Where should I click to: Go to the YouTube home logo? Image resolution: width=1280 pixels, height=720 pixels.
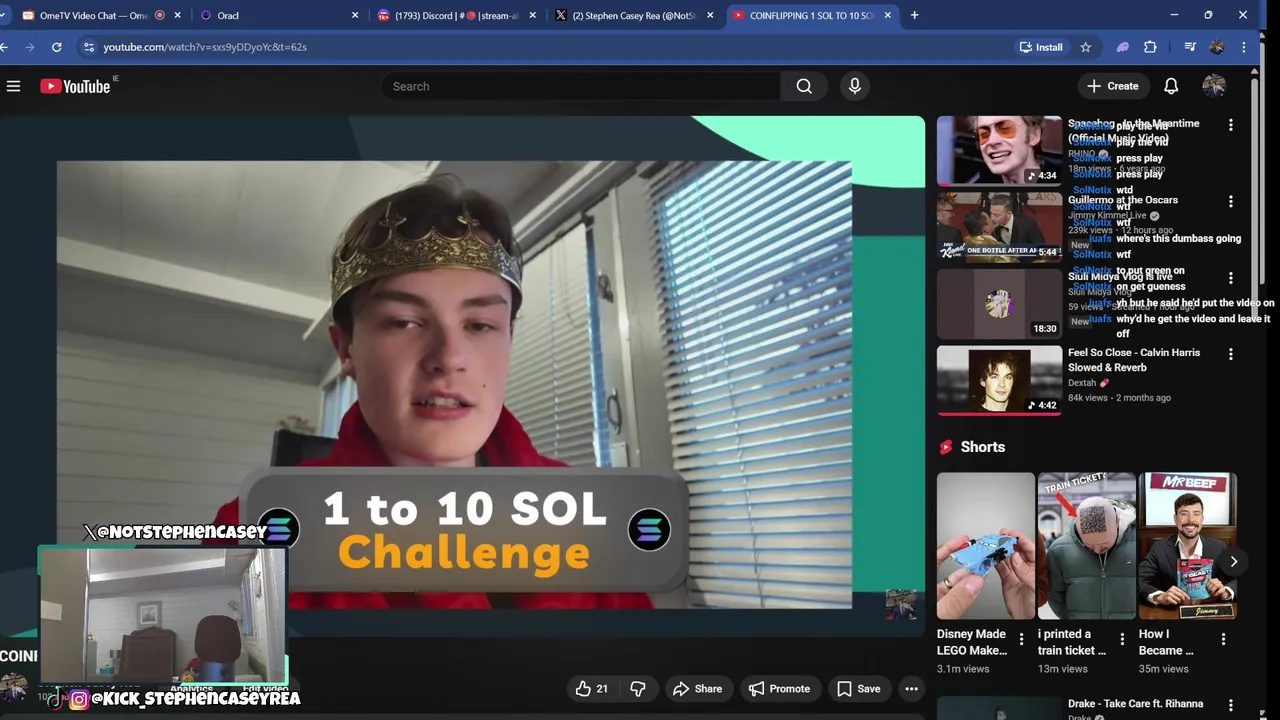point(75,86)
